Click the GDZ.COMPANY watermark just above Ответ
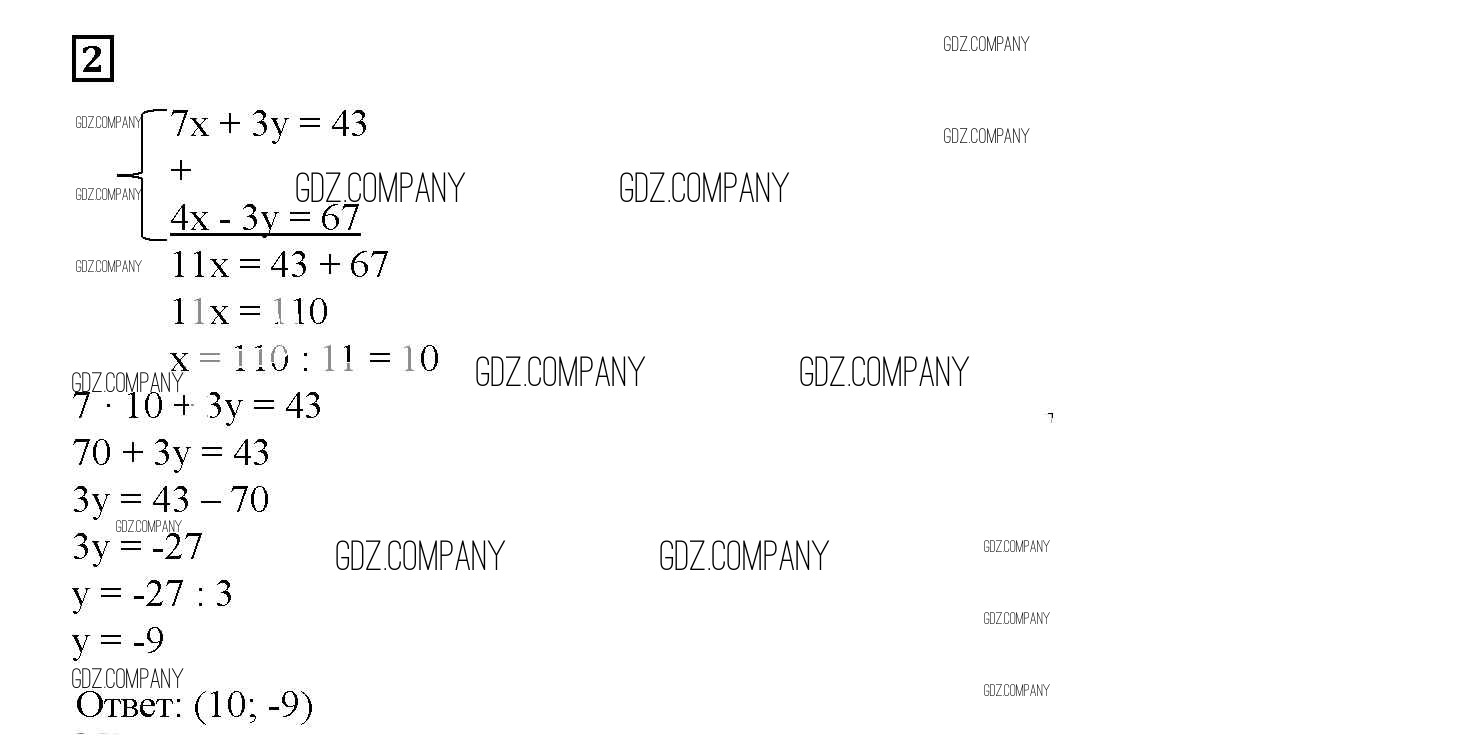 point(127,679)
